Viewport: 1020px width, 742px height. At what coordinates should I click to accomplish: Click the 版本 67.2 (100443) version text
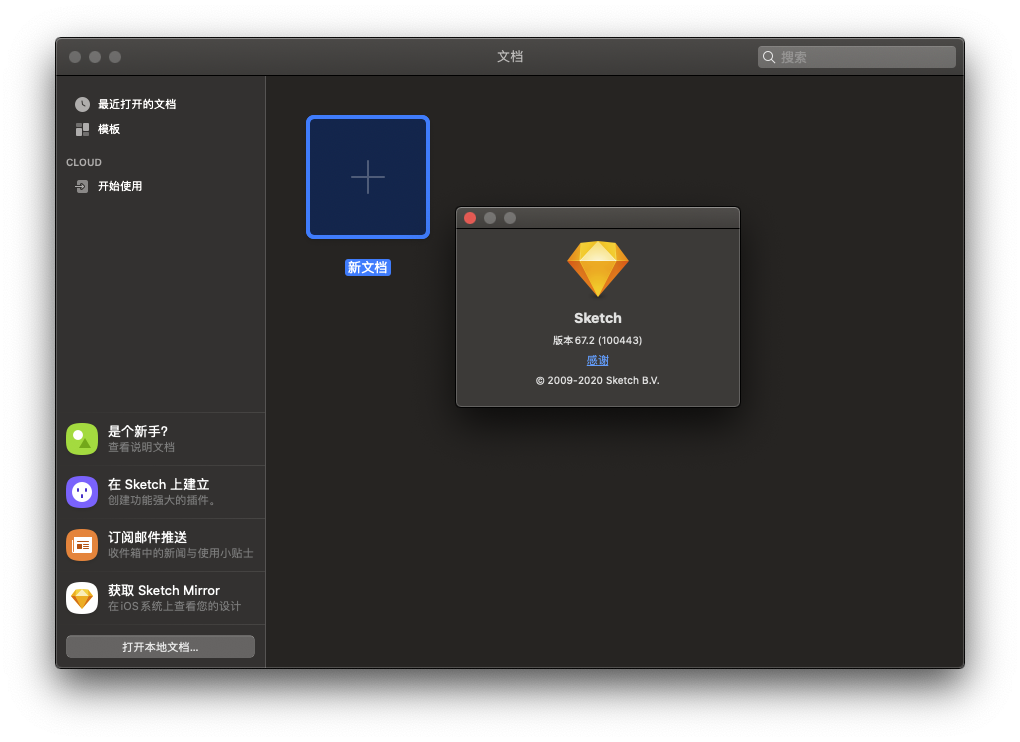(x=598, y=340)
